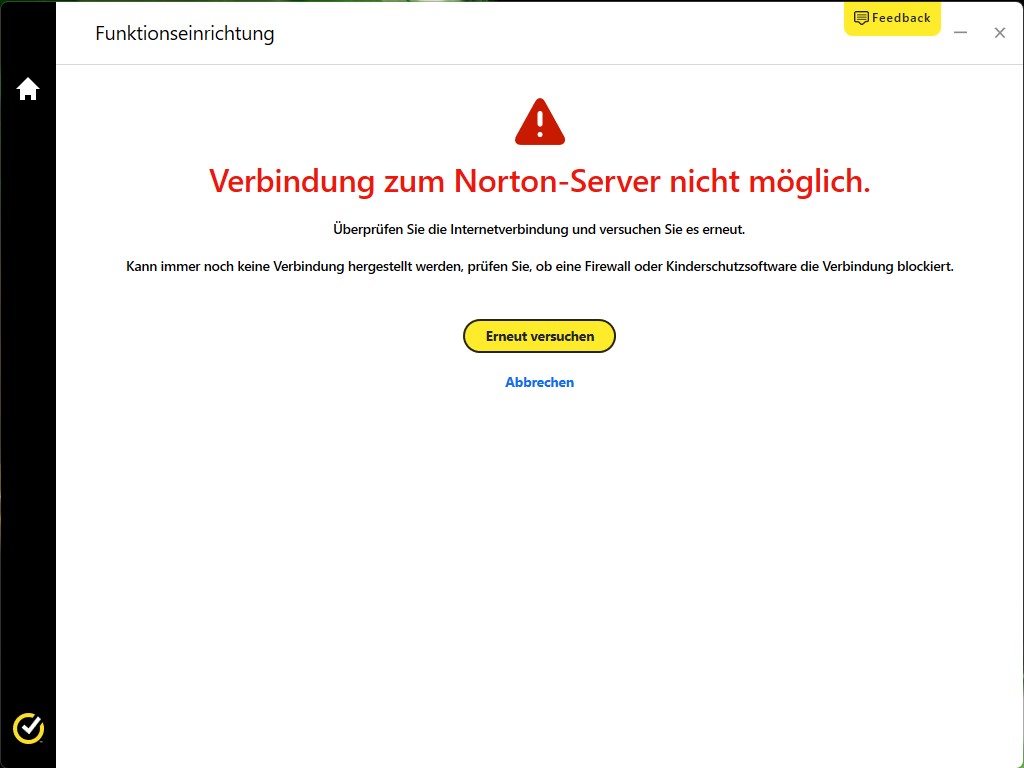
Task: Click the Norton checkmark logo
Action: tap(29, 728)
